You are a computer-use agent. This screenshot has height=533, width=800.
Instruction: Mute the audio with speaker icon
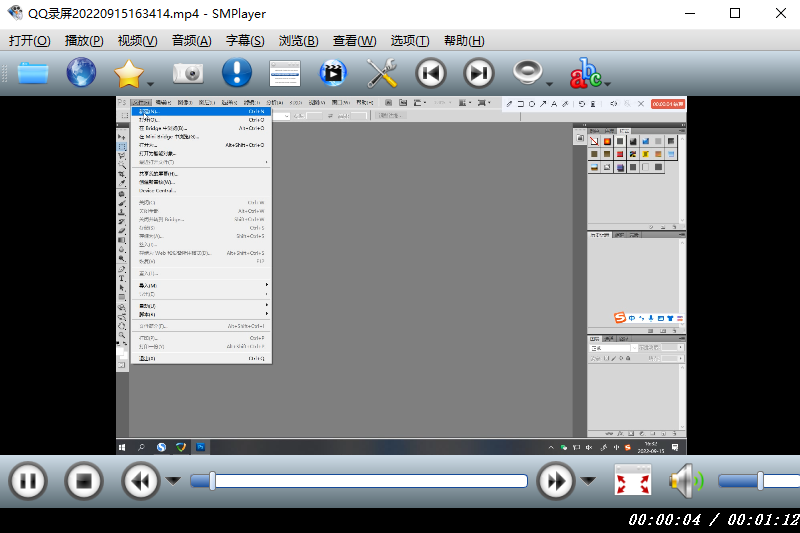(x=685, y=481)
